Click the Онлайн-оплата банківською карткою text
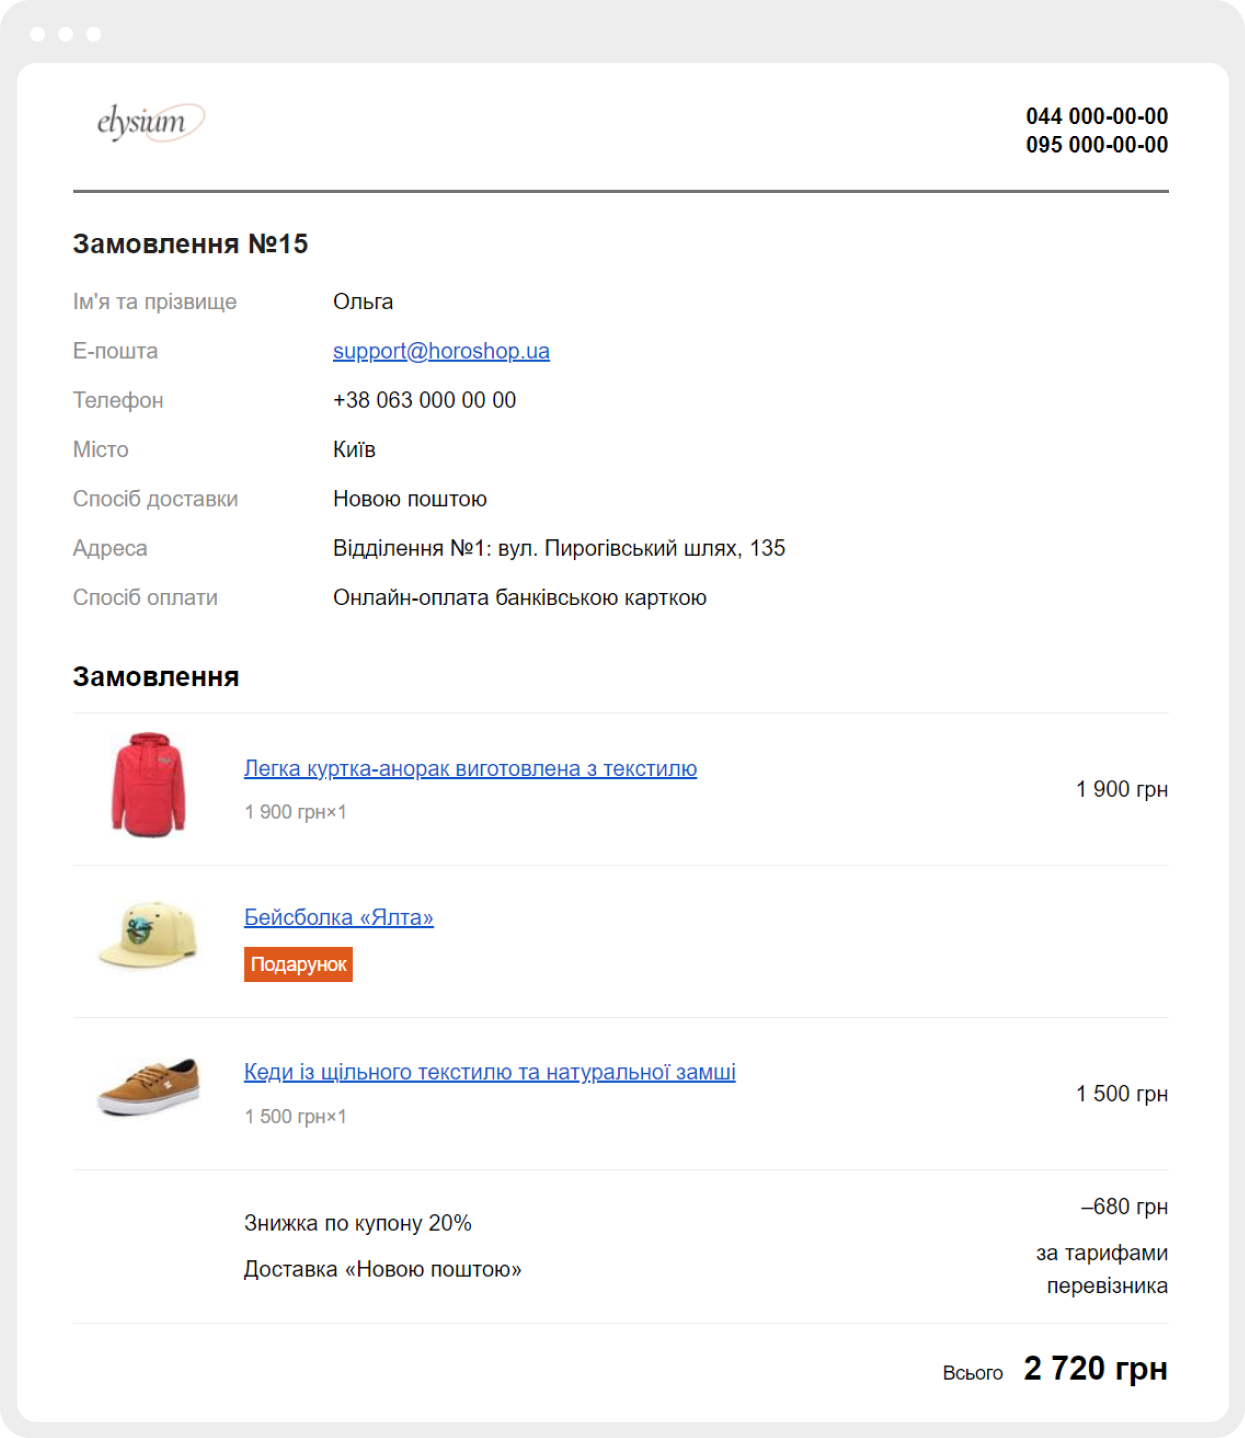 coord(520,598)
